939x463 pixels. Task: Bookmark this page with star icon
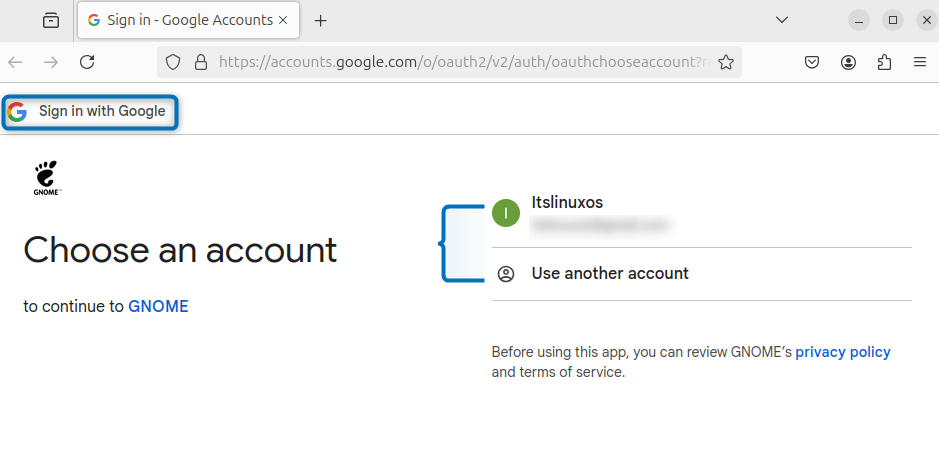[x=726, y=62]
